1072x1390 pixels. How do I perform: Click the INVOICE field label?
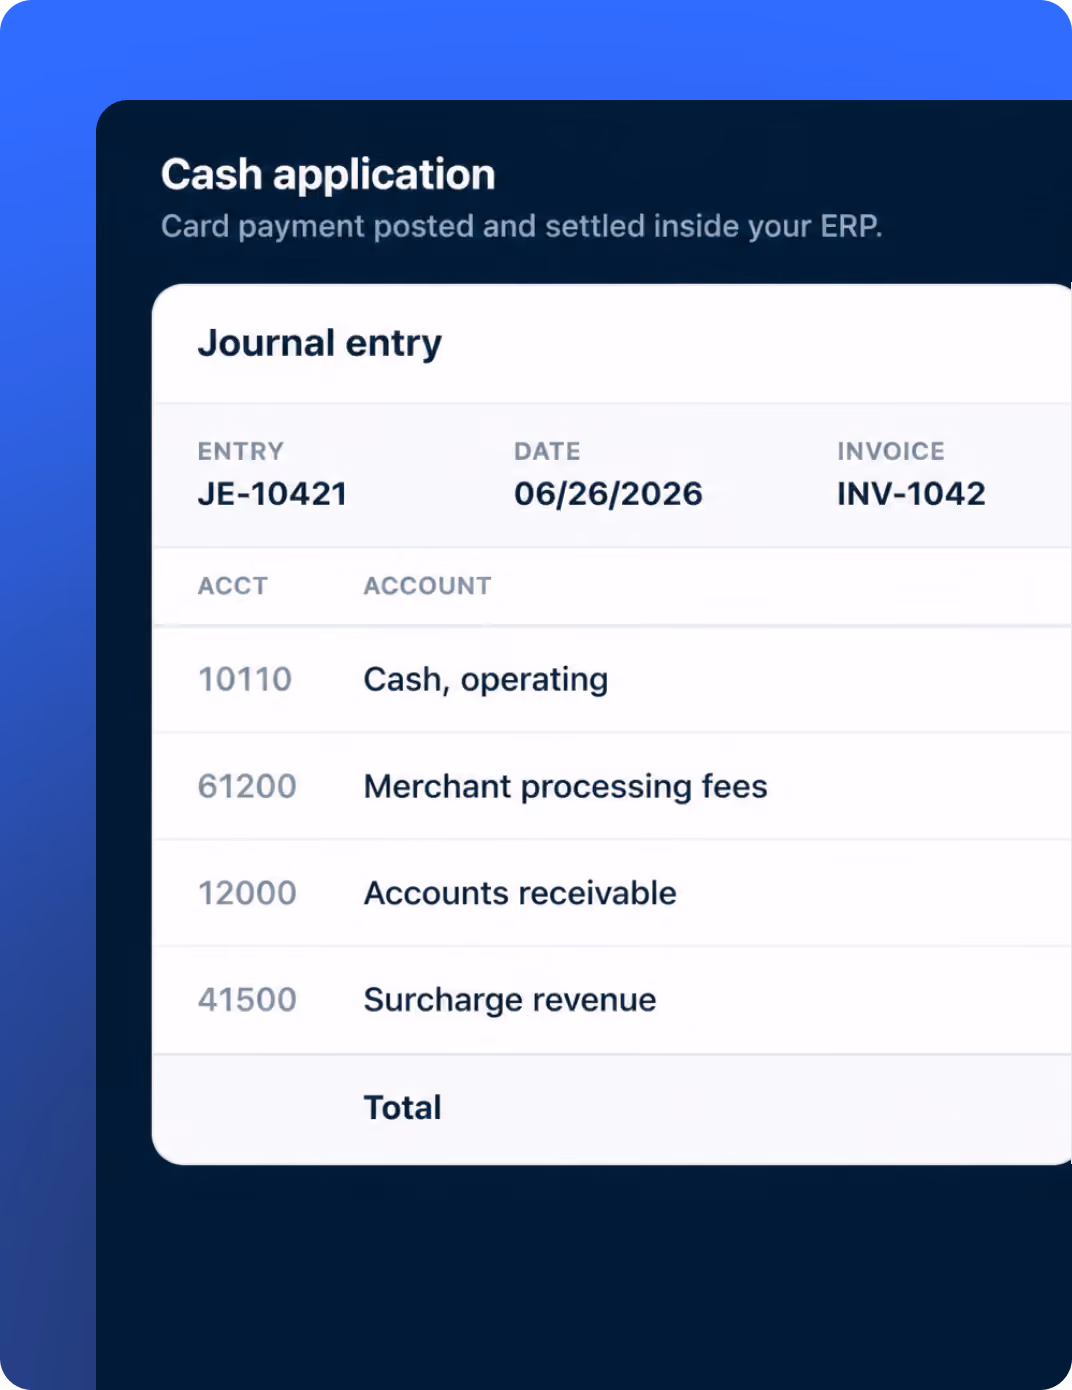pyautogui.click(x=890, y=451)
